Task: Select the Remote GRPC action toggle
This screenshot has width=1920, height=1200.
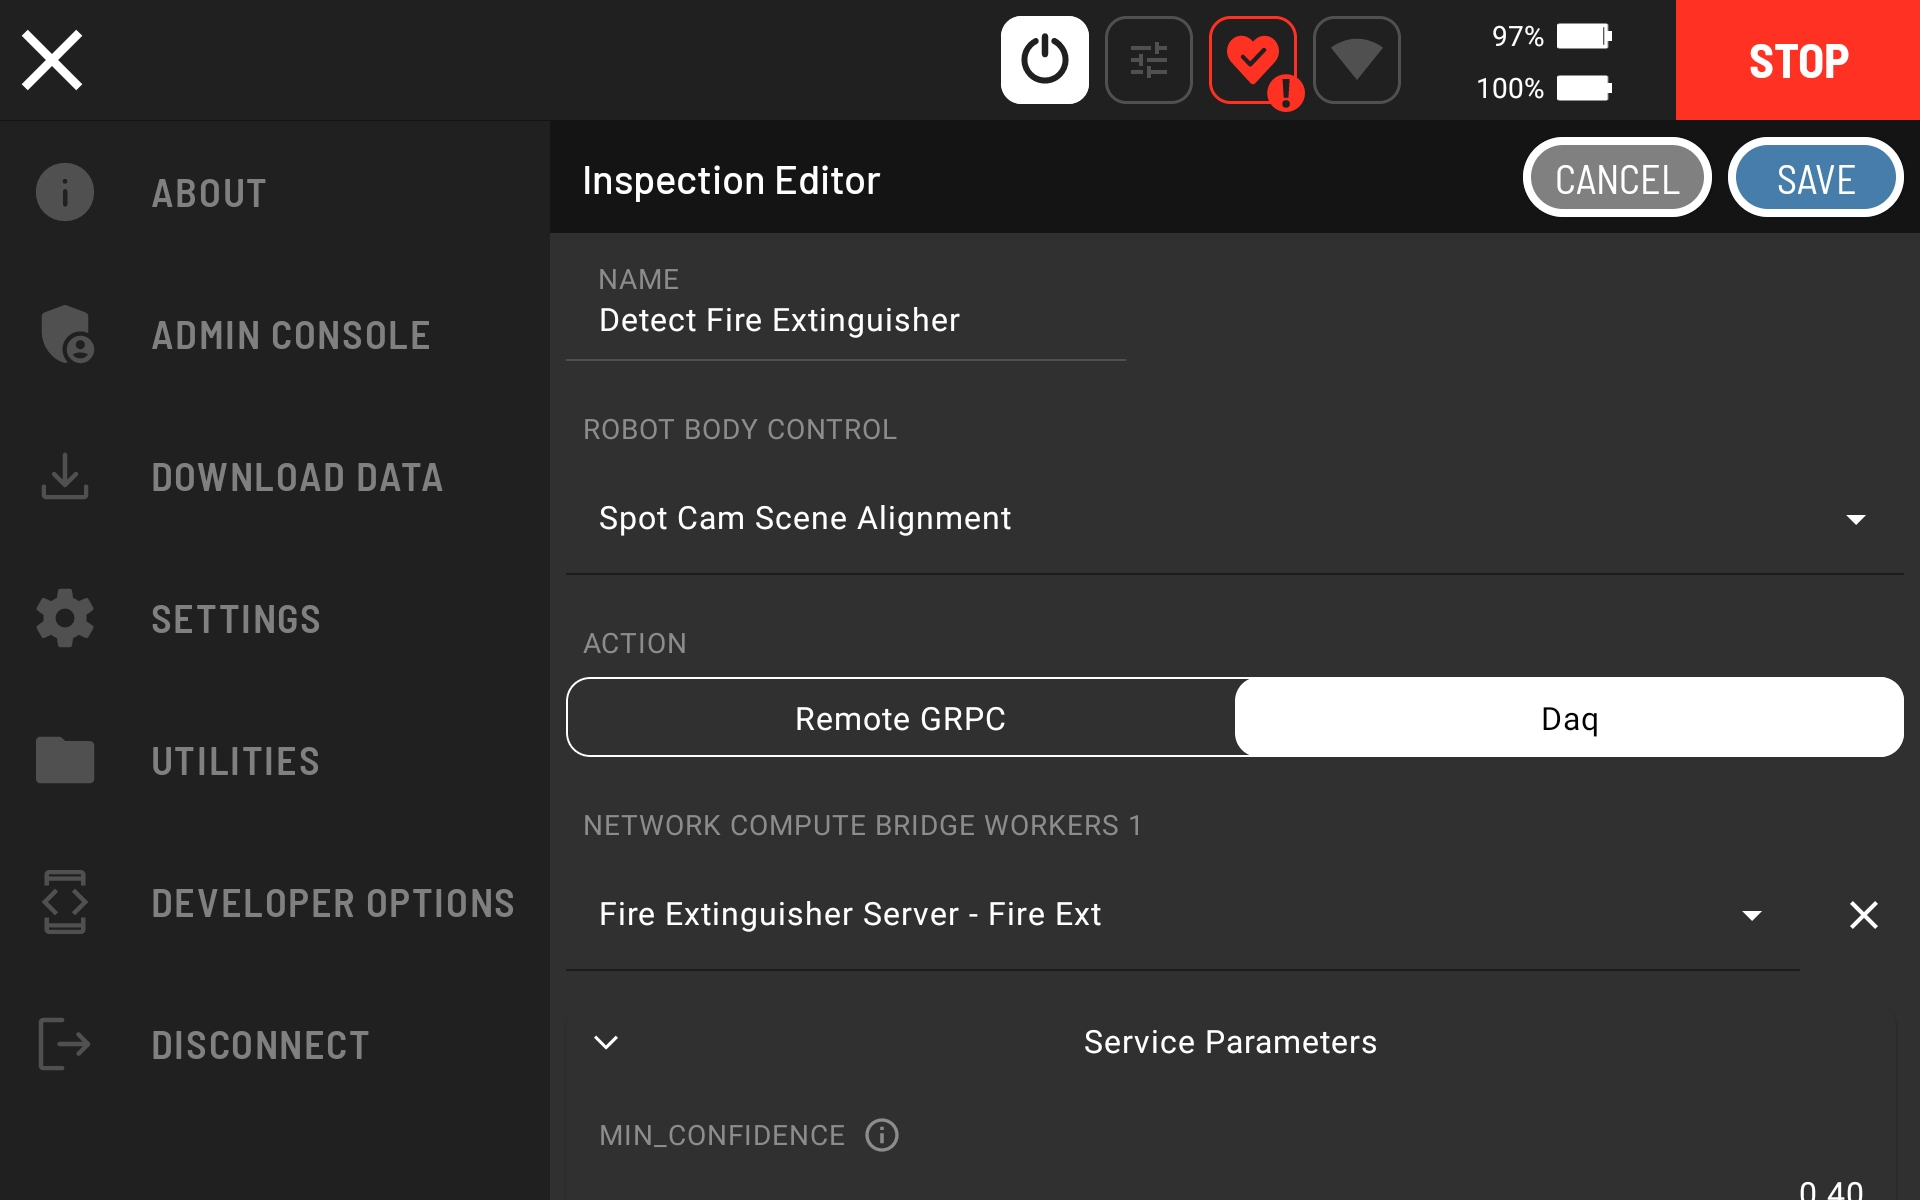Action: coord(900,716)
